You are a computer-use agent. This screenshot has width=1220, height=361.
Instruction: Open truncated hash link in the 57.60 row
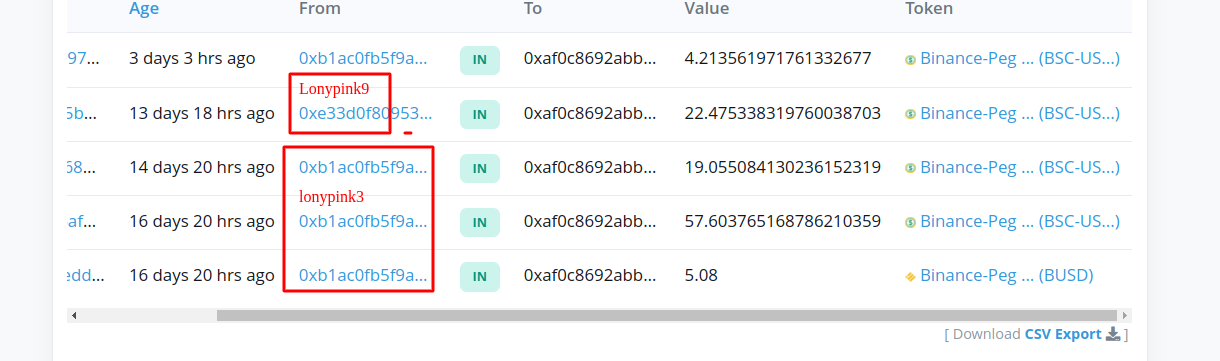click(83, 221)
